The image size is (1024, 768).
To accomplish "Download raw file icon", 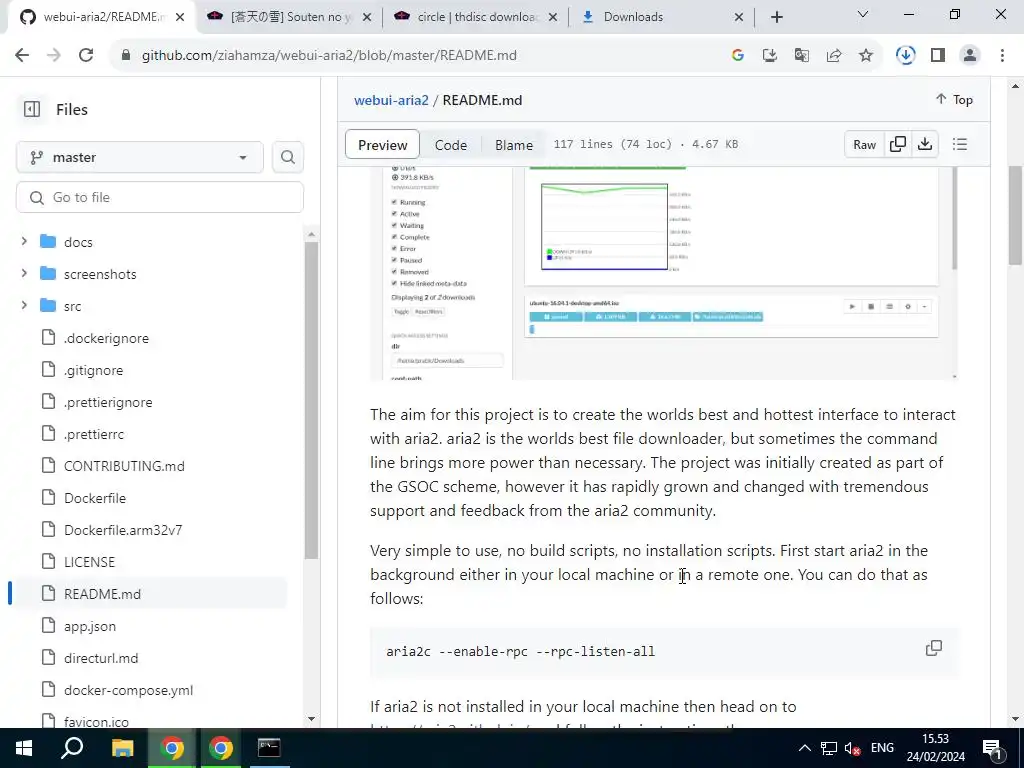I will pyautogui.click(x=925, y=144).
